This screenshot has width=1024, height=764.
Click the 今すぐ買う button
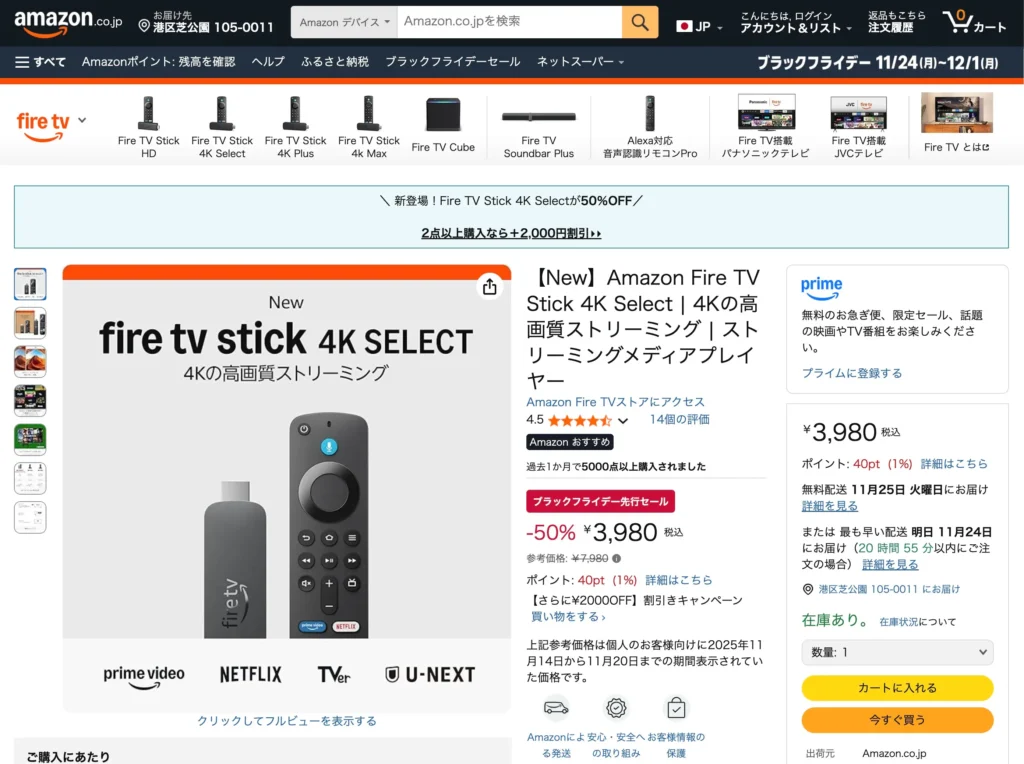click(x=897, y=720)
